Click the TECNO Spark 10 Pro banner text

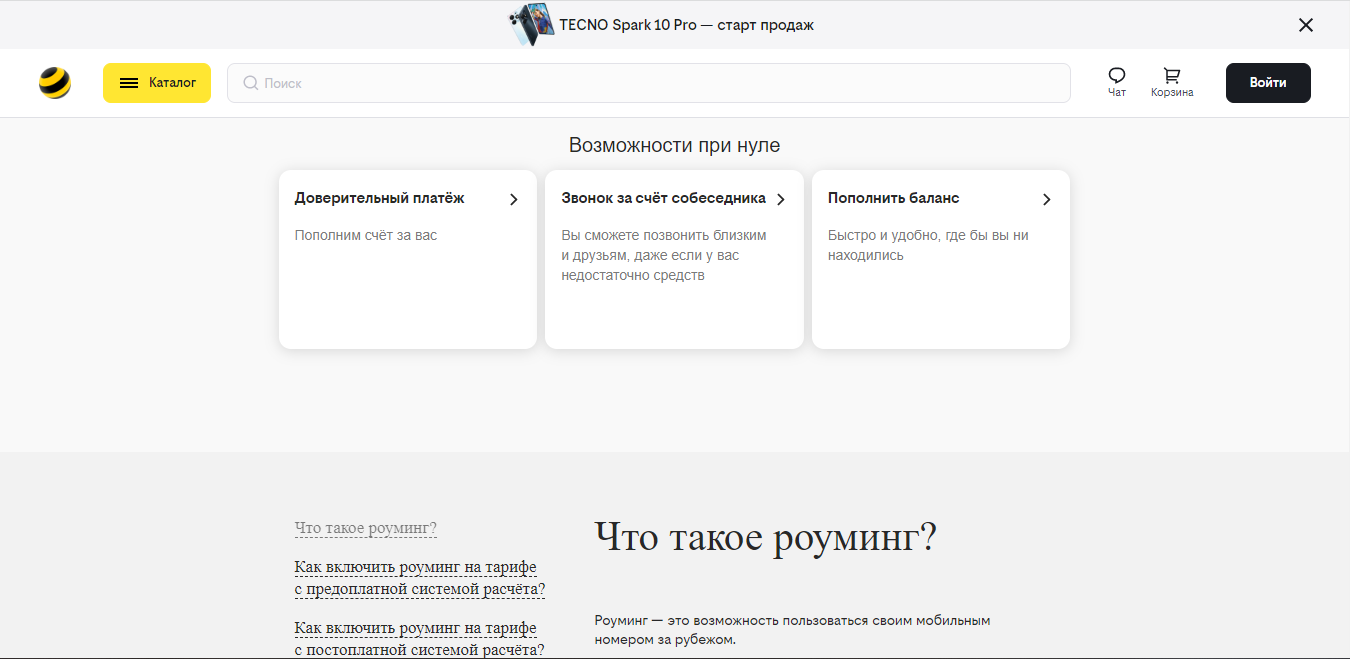(x=686, y=25)
